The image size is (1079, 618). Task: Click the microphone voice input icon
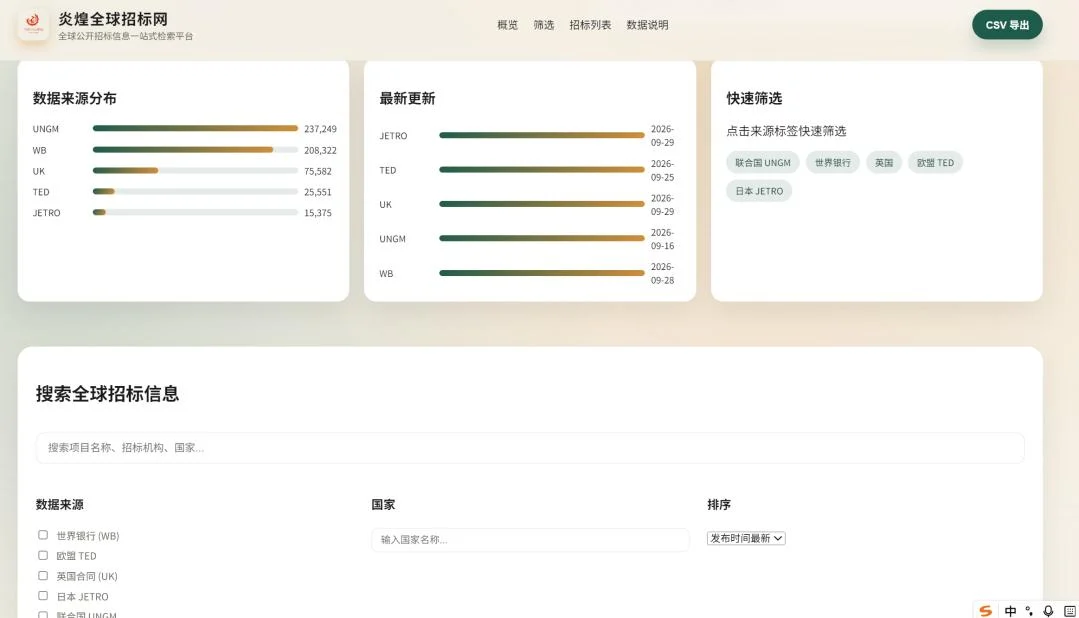pos(1048,610)
